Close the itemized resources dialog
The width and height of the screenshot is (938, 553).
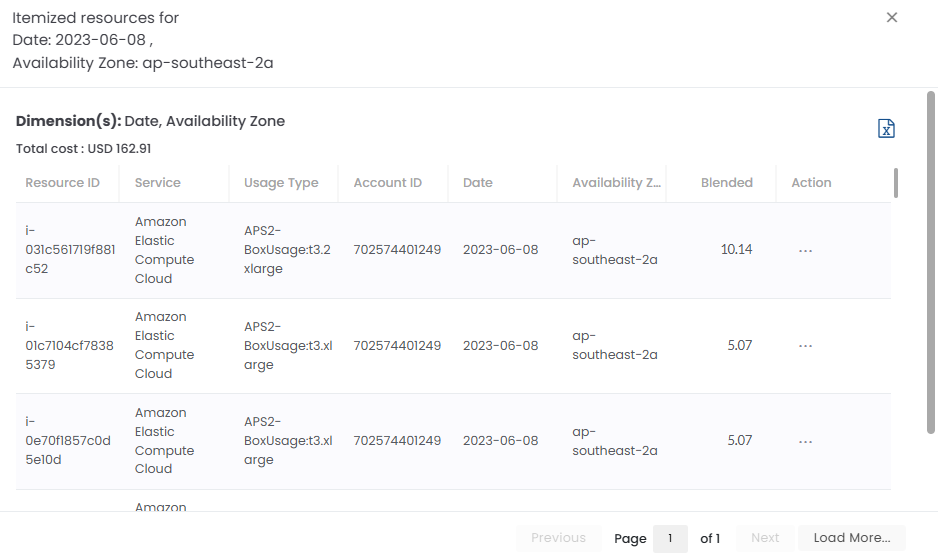point(892,17)
